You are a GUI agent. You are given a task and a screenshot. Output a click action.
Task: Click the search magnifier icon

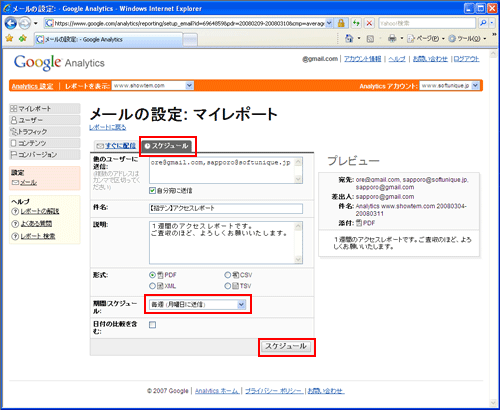click(483, 23)
